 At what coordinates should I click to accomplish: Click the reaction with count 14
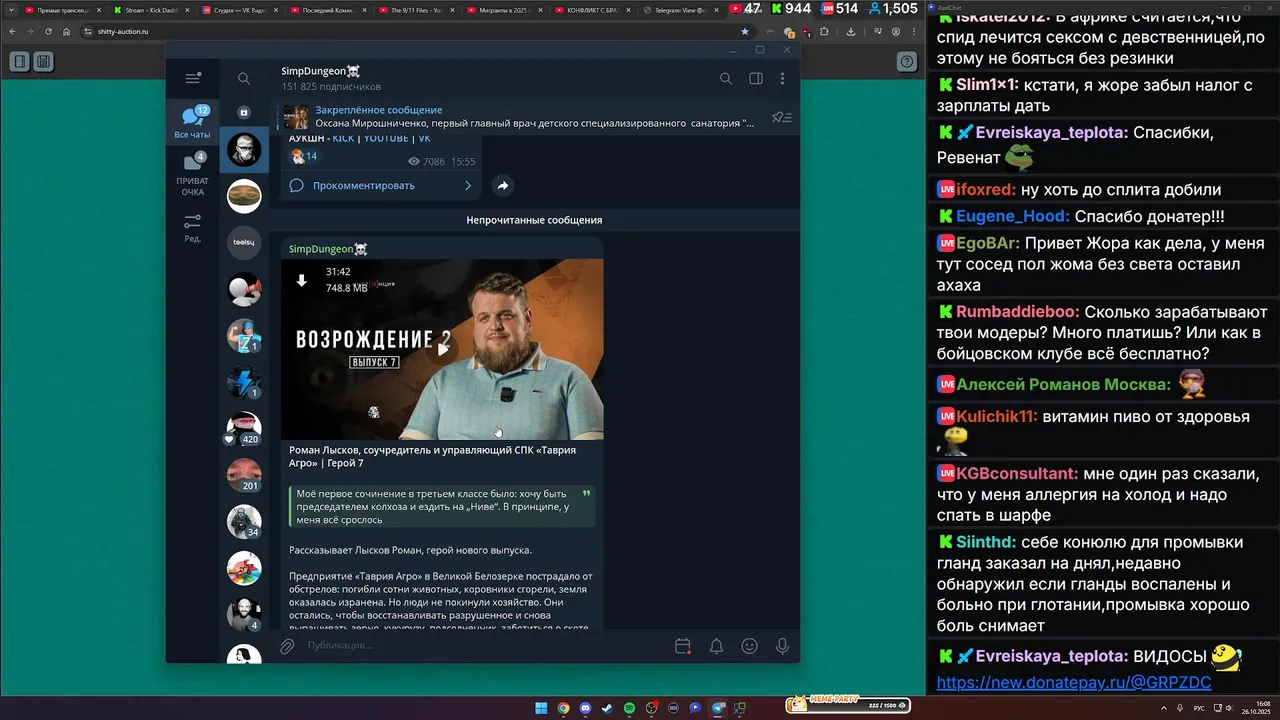304,156
